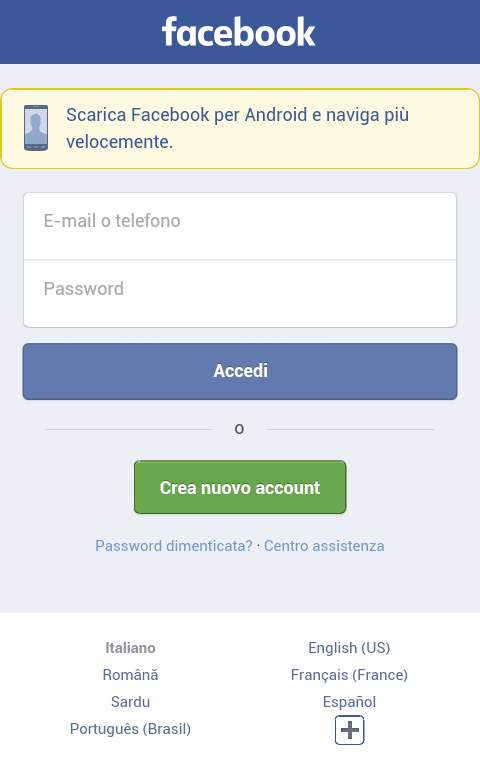Focus the 'E-mail o telefono' input field
Image resolution: width=480 pixels, height=763 pixels.
pos(240,226)
